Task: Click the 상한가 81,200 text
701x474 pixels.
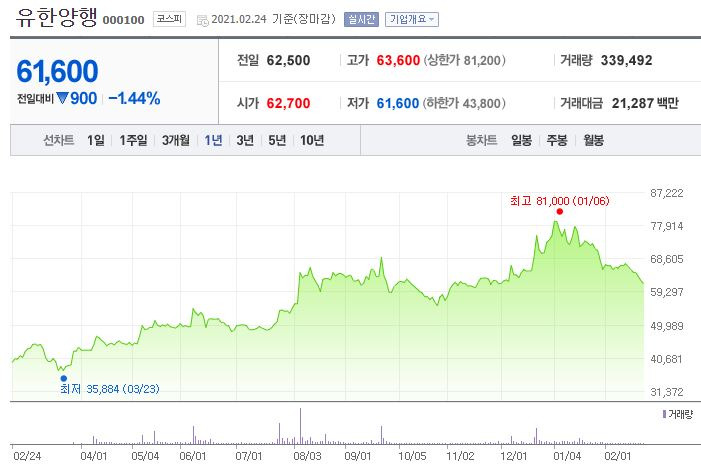Action: point(465,60)
